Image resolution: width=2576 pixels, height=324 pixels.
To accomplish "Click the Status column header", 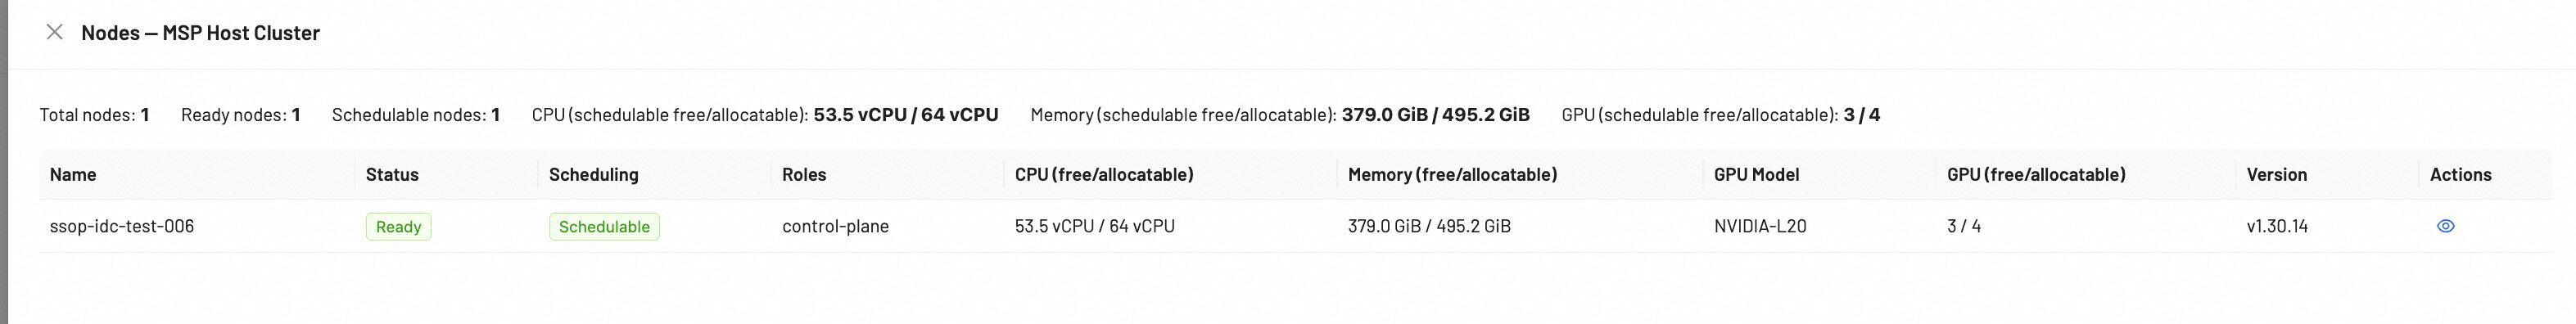I will click(x=392, y=174).
